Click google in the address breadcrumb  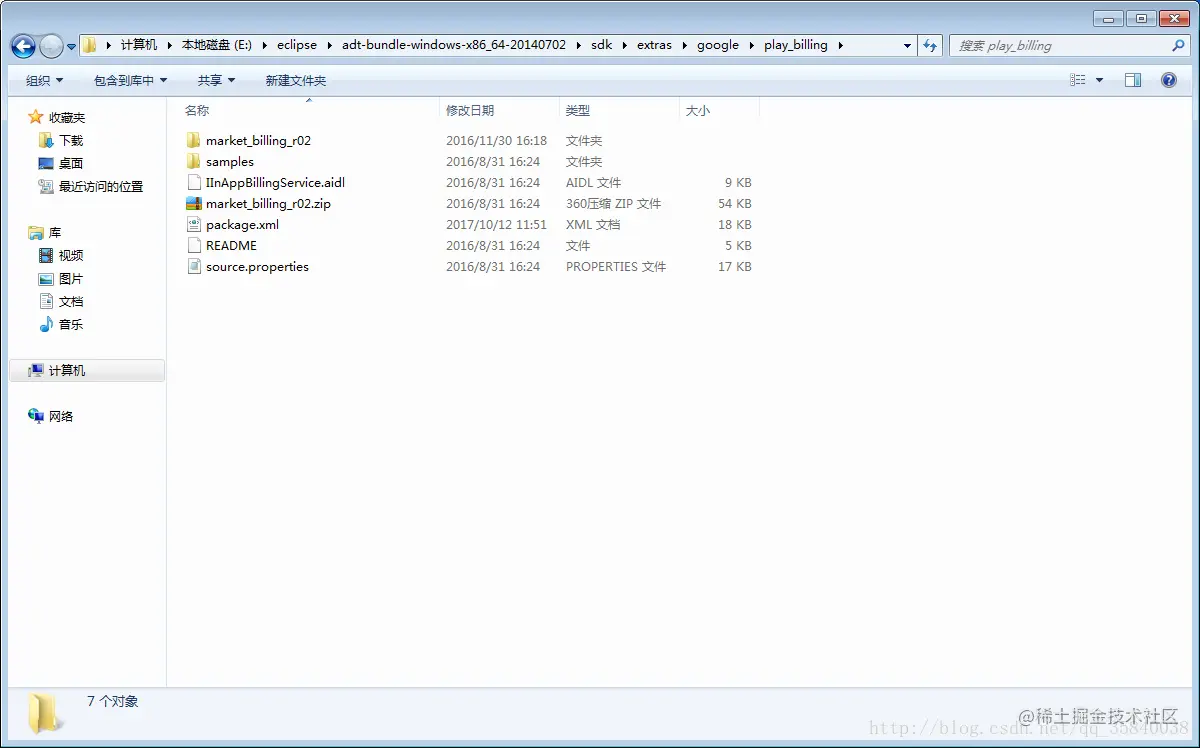point(718,45)
